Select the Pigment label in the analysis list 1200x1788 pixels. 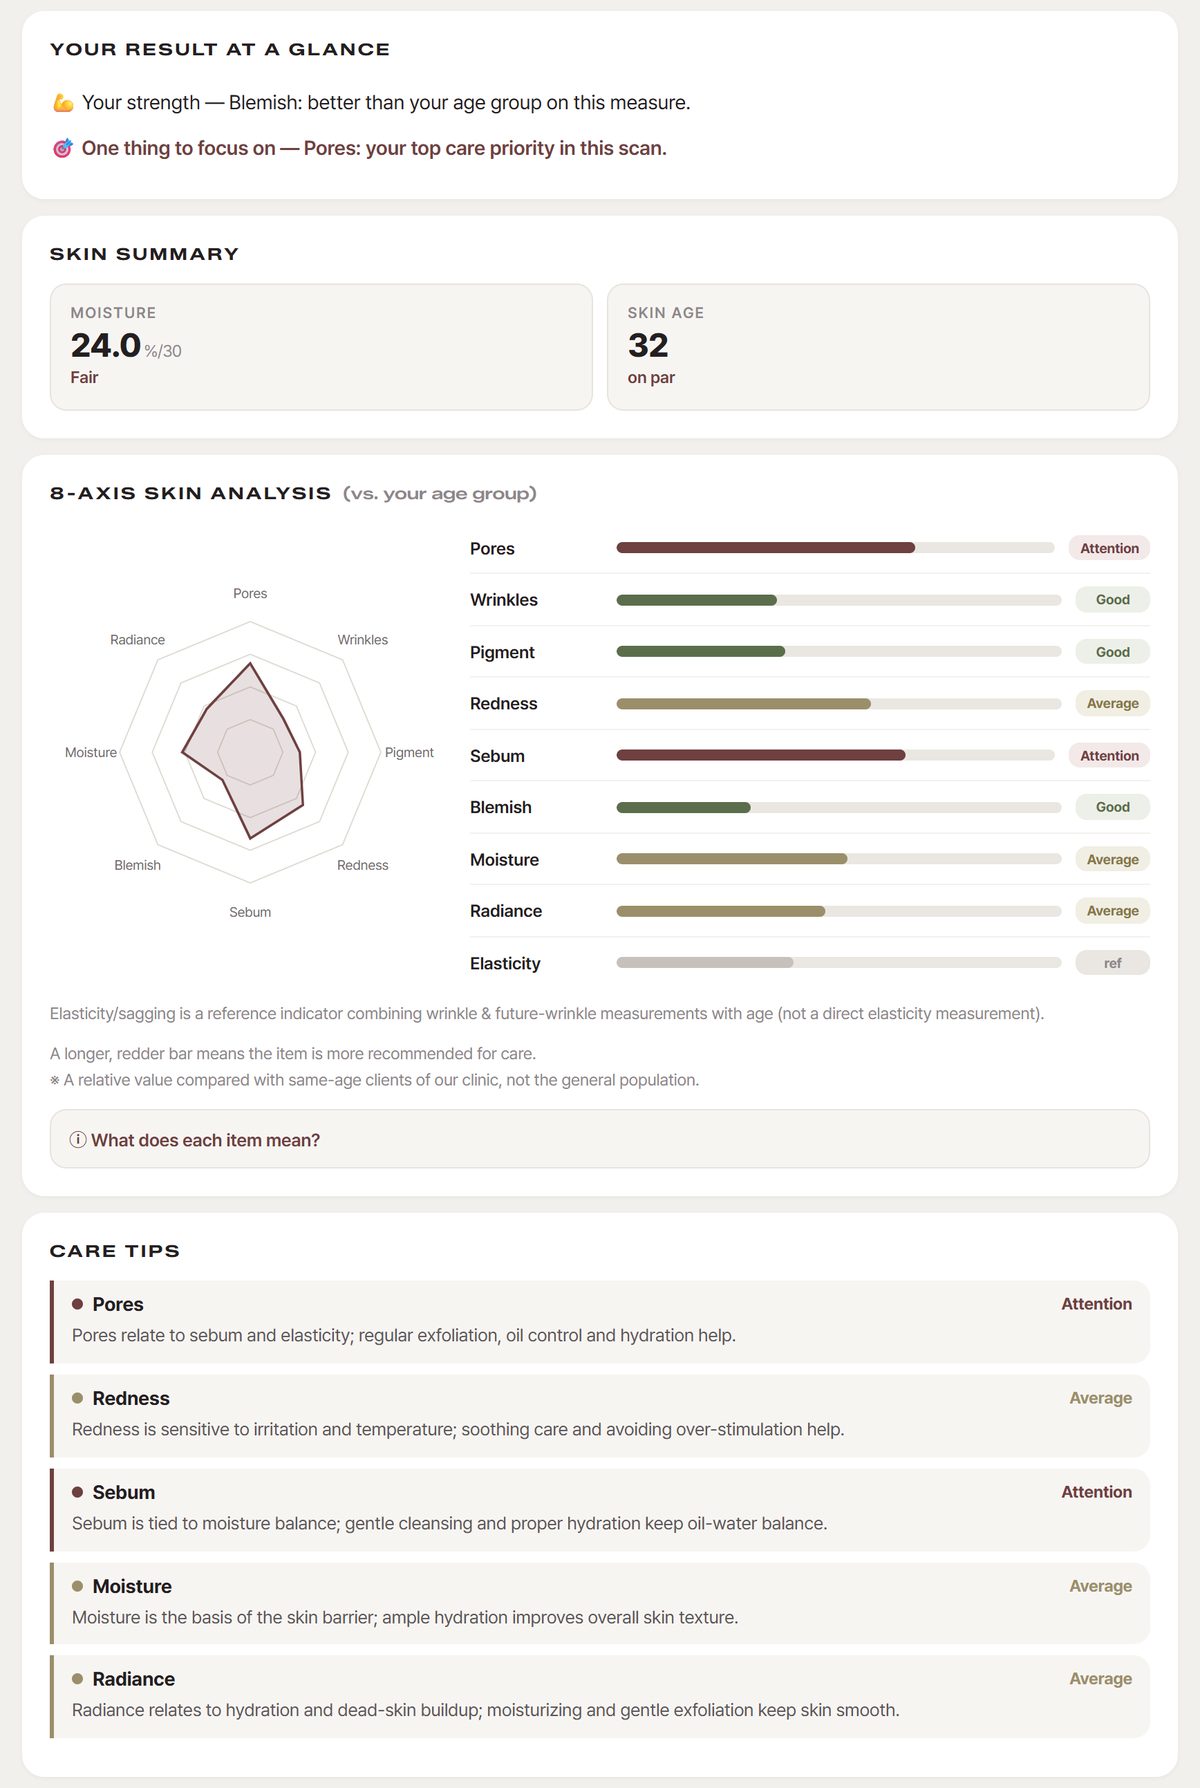tap(502, 652)
